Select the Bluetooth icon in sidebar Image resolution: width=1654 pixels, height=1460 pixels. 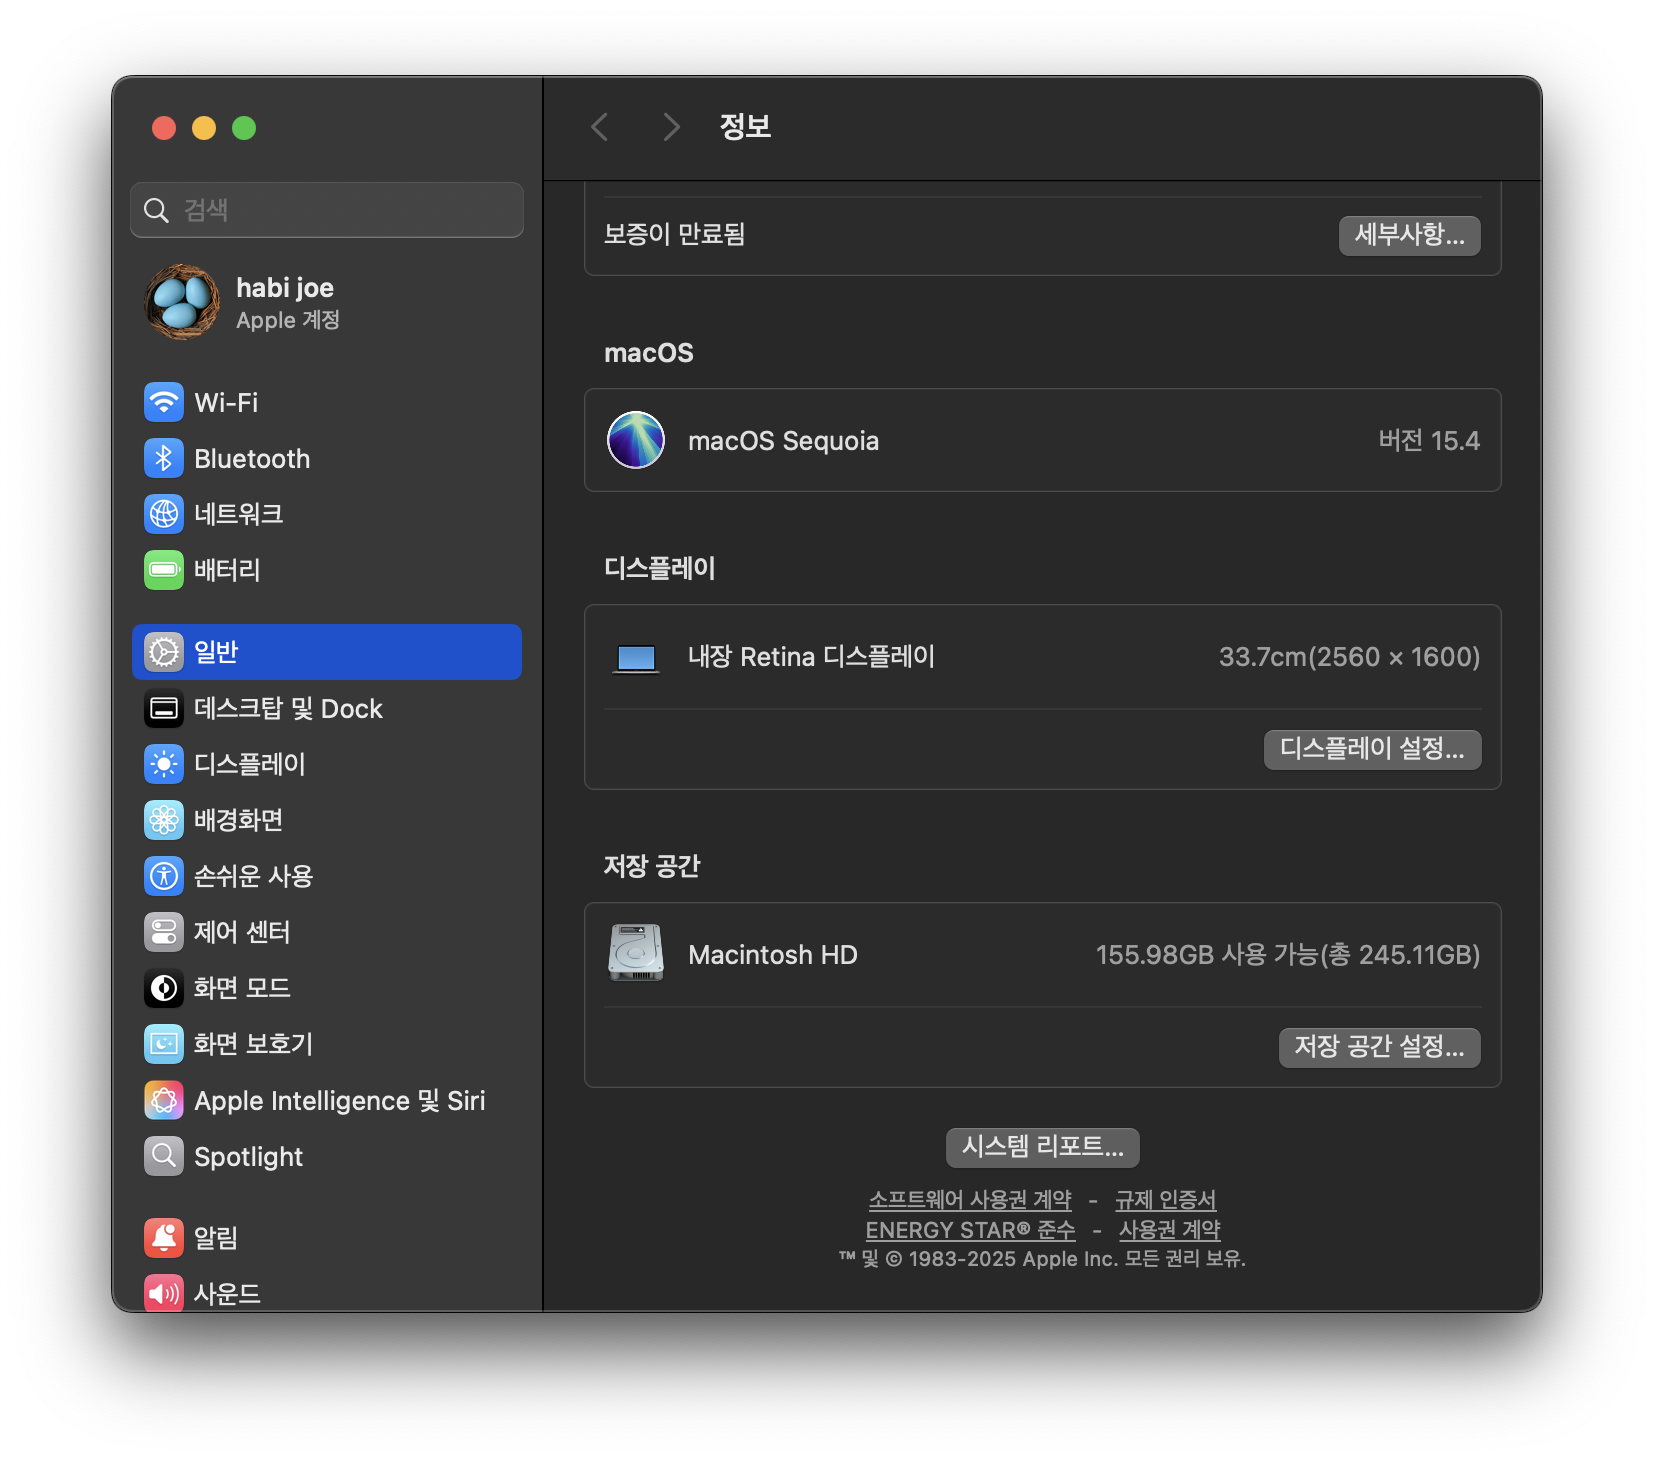click(164, 459)
